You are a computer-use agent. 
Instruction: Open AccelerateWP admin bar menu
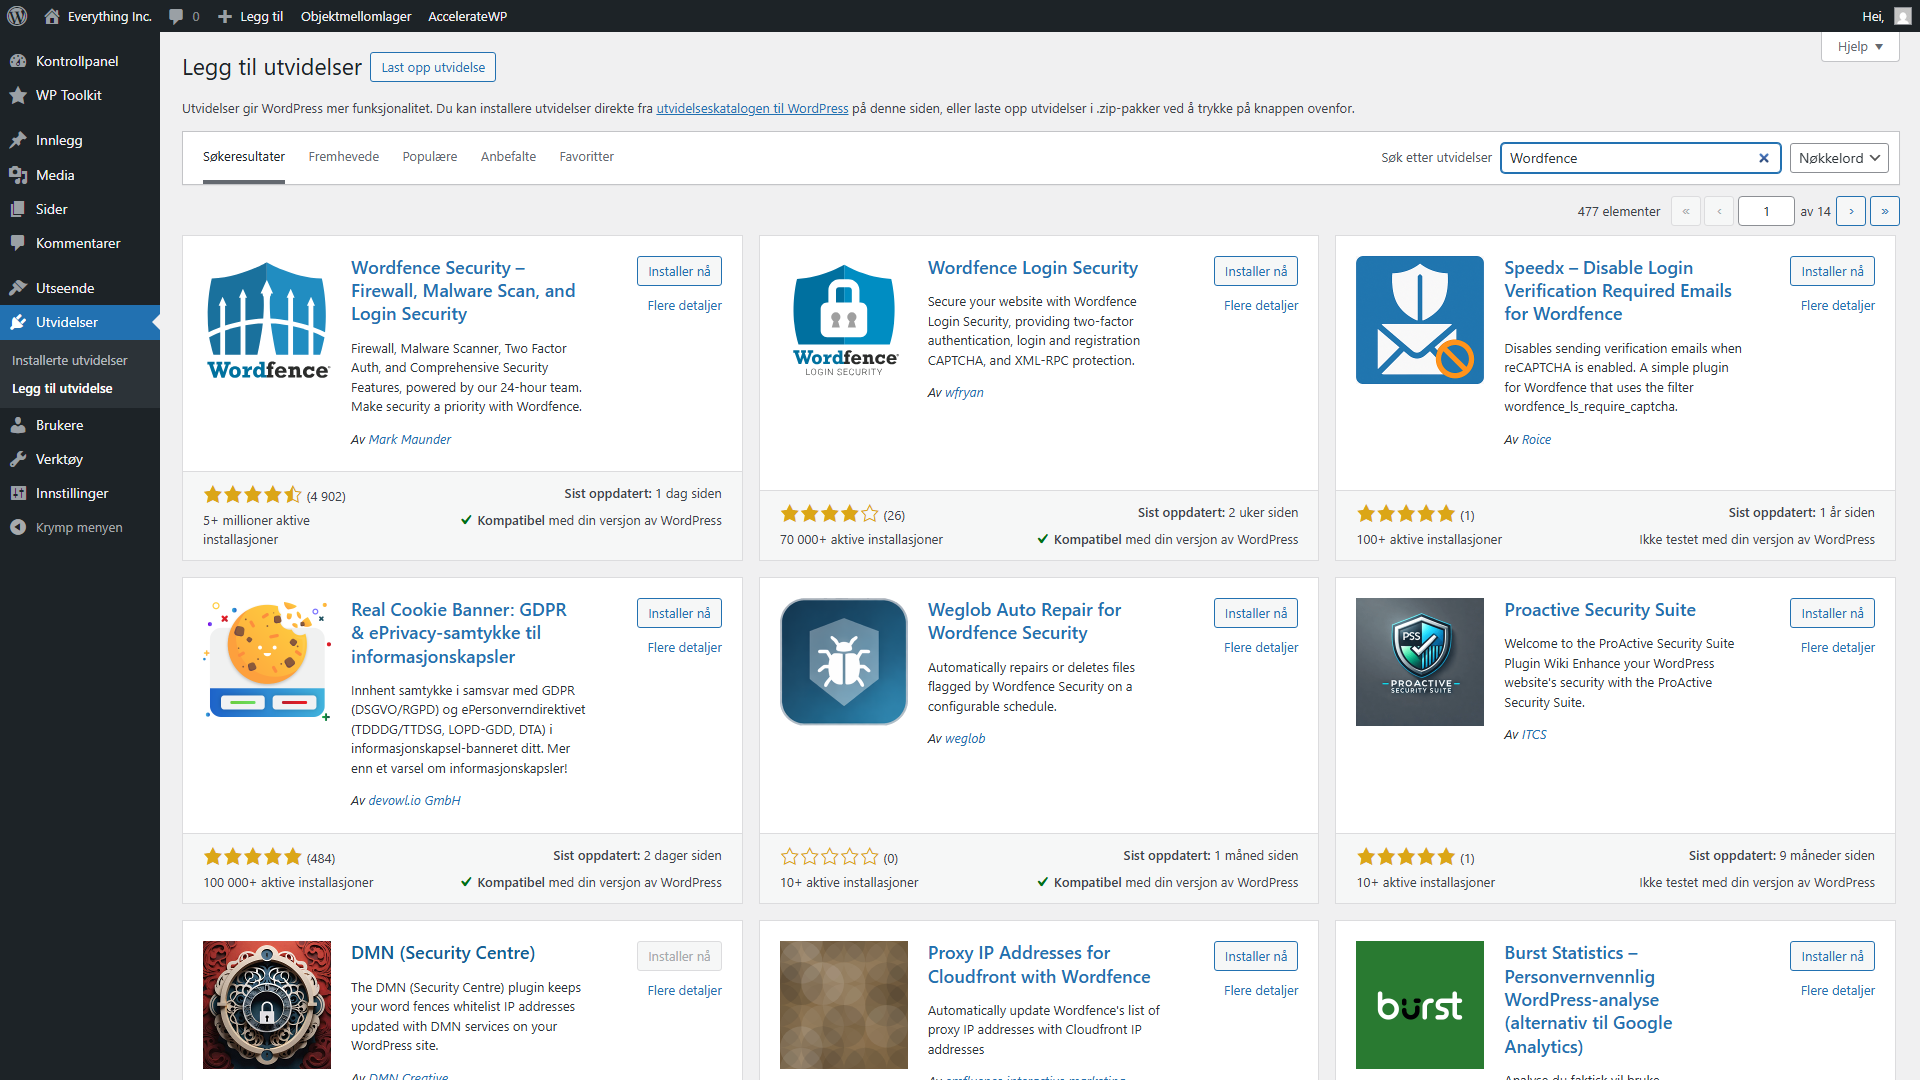click(x=467, y=16)
